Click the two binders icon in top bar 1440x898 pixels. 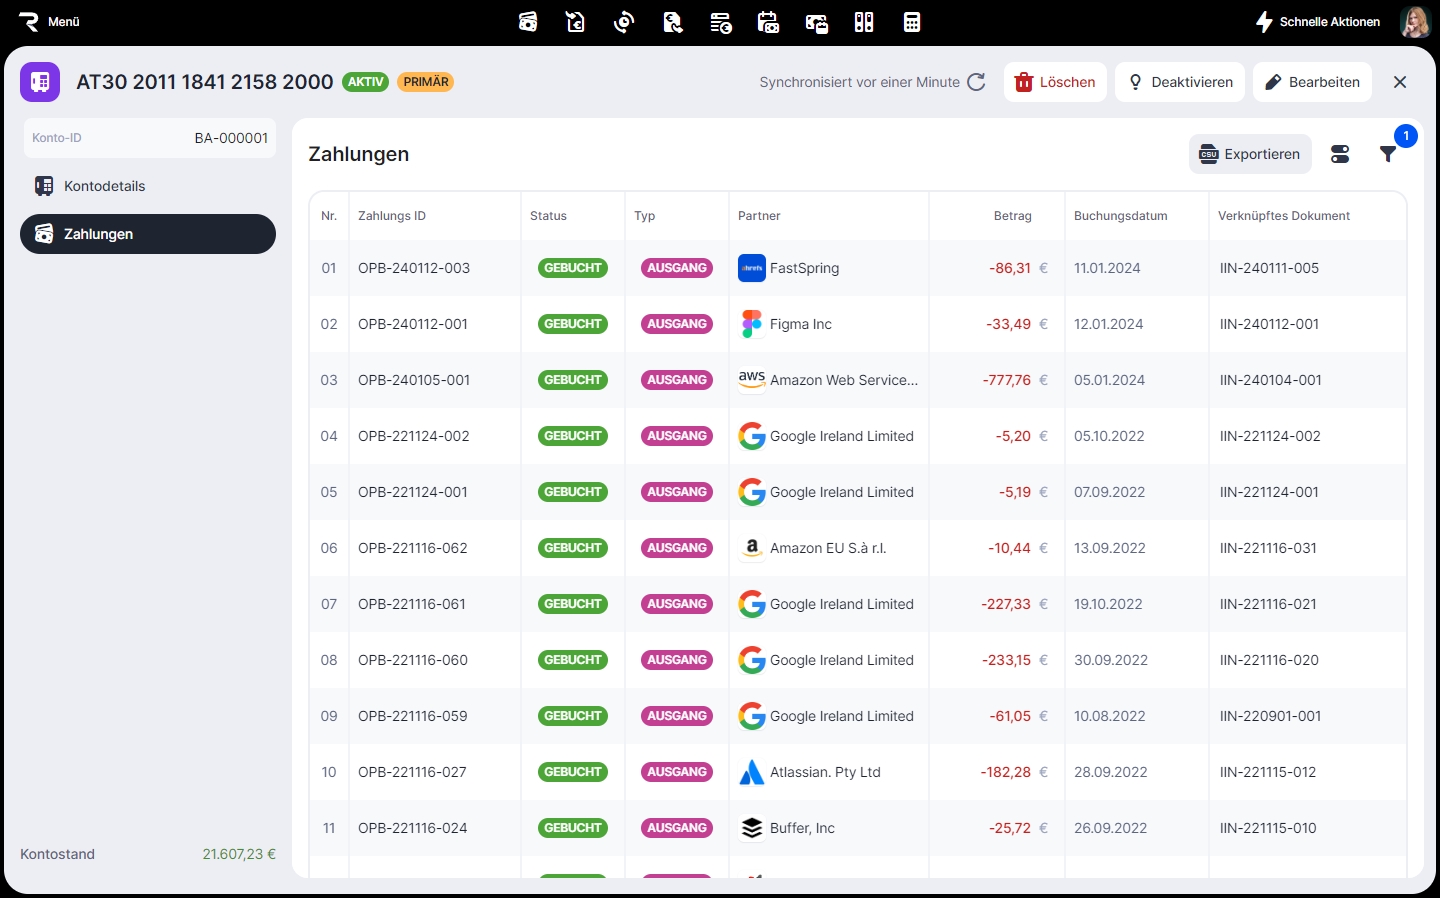(864, 22)
